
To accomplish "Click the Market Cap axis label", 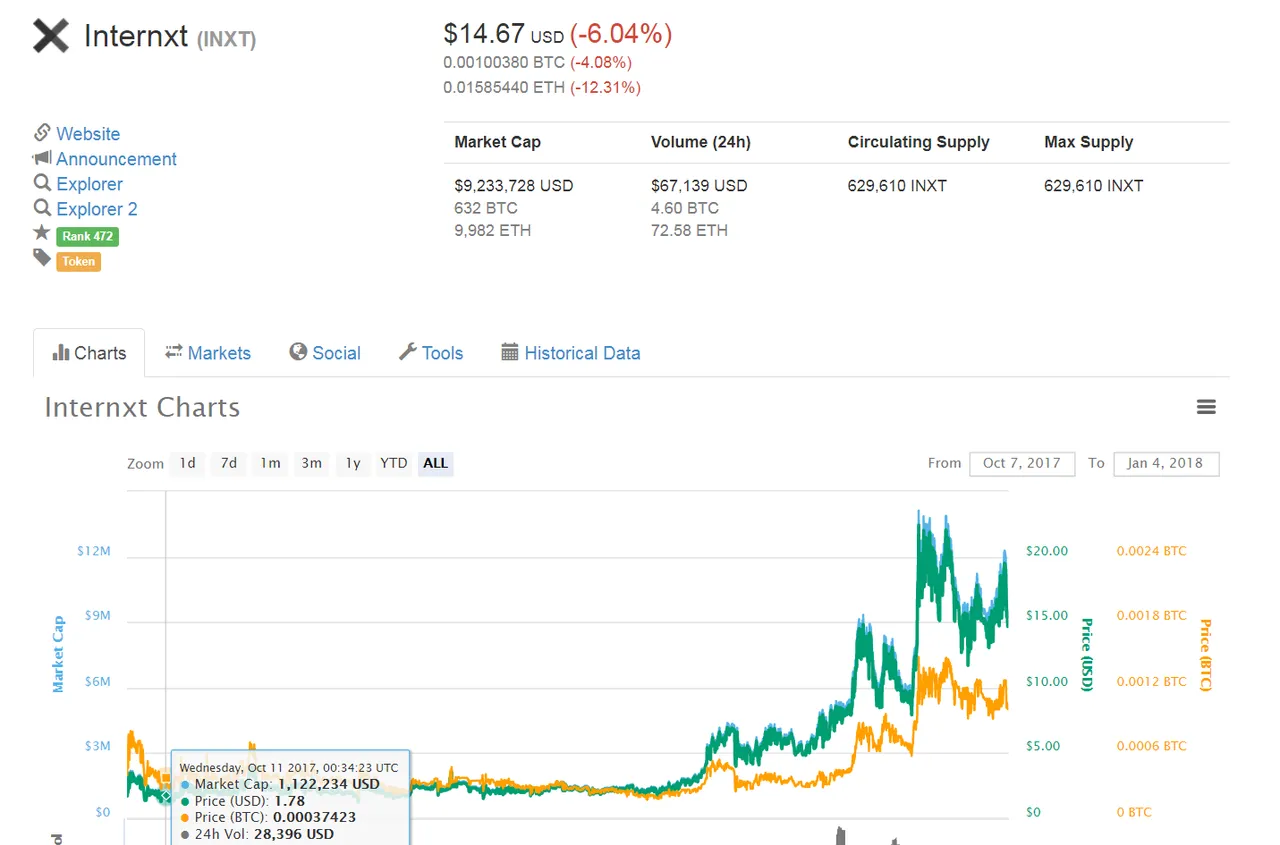I will pos(58,654).
